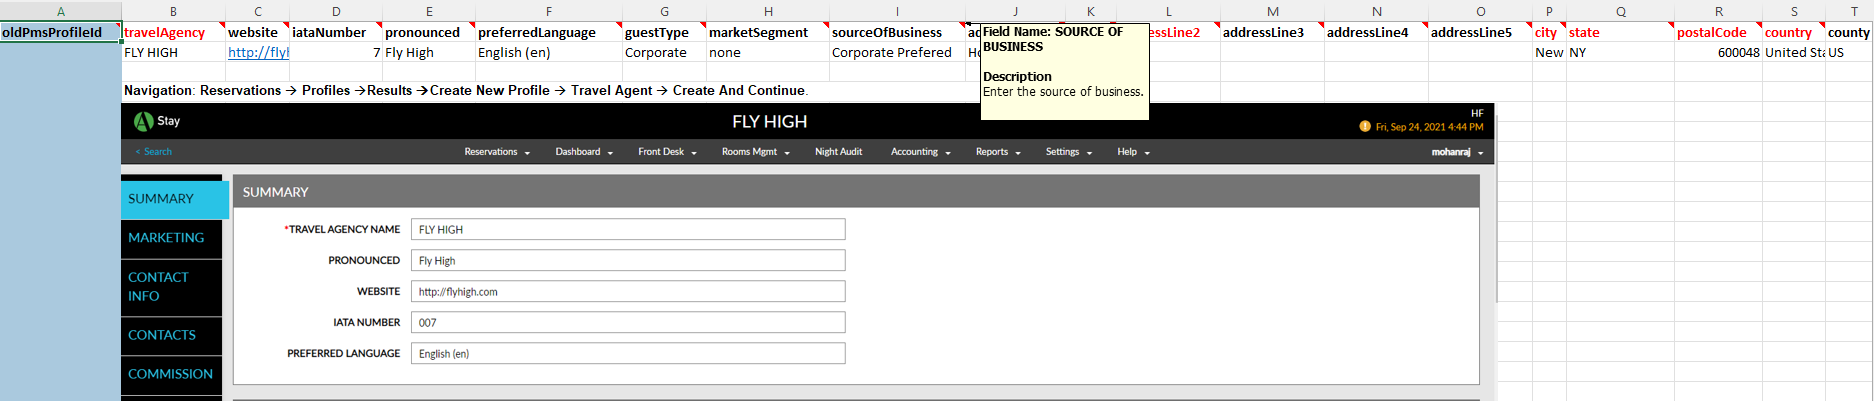Select the guestType header cell
The image size is (1874, 401).
click(664, 32)
